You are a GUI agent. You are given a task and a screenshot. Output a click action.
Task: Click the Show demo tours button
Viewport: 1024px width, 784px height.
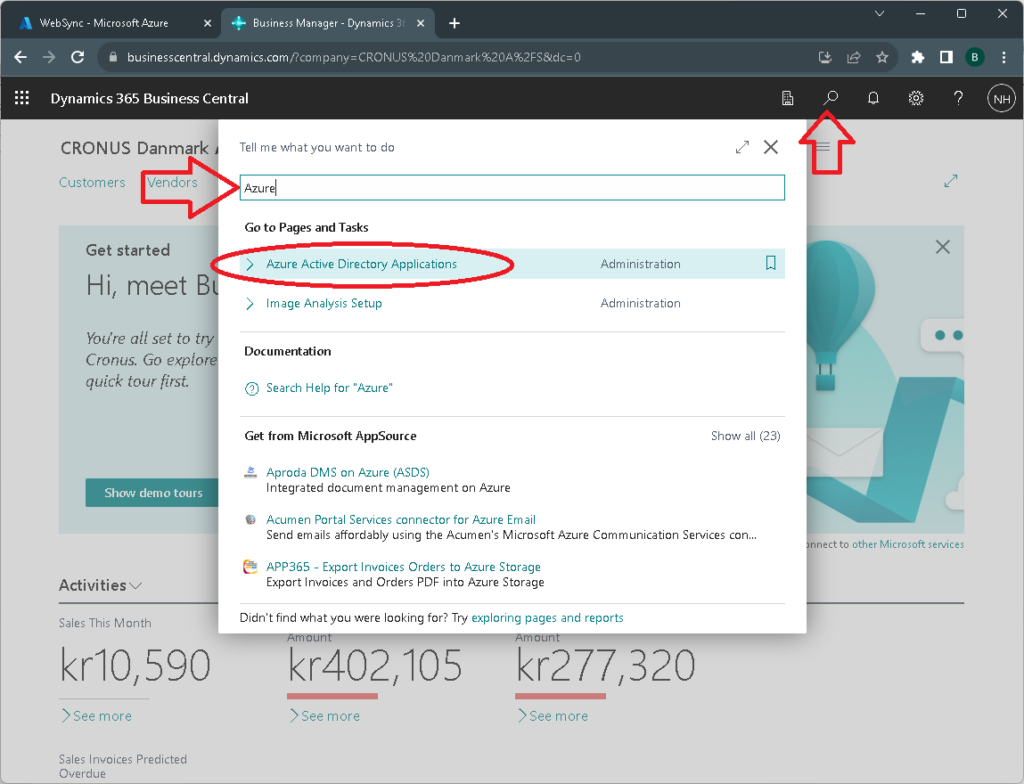click(152, 492)
